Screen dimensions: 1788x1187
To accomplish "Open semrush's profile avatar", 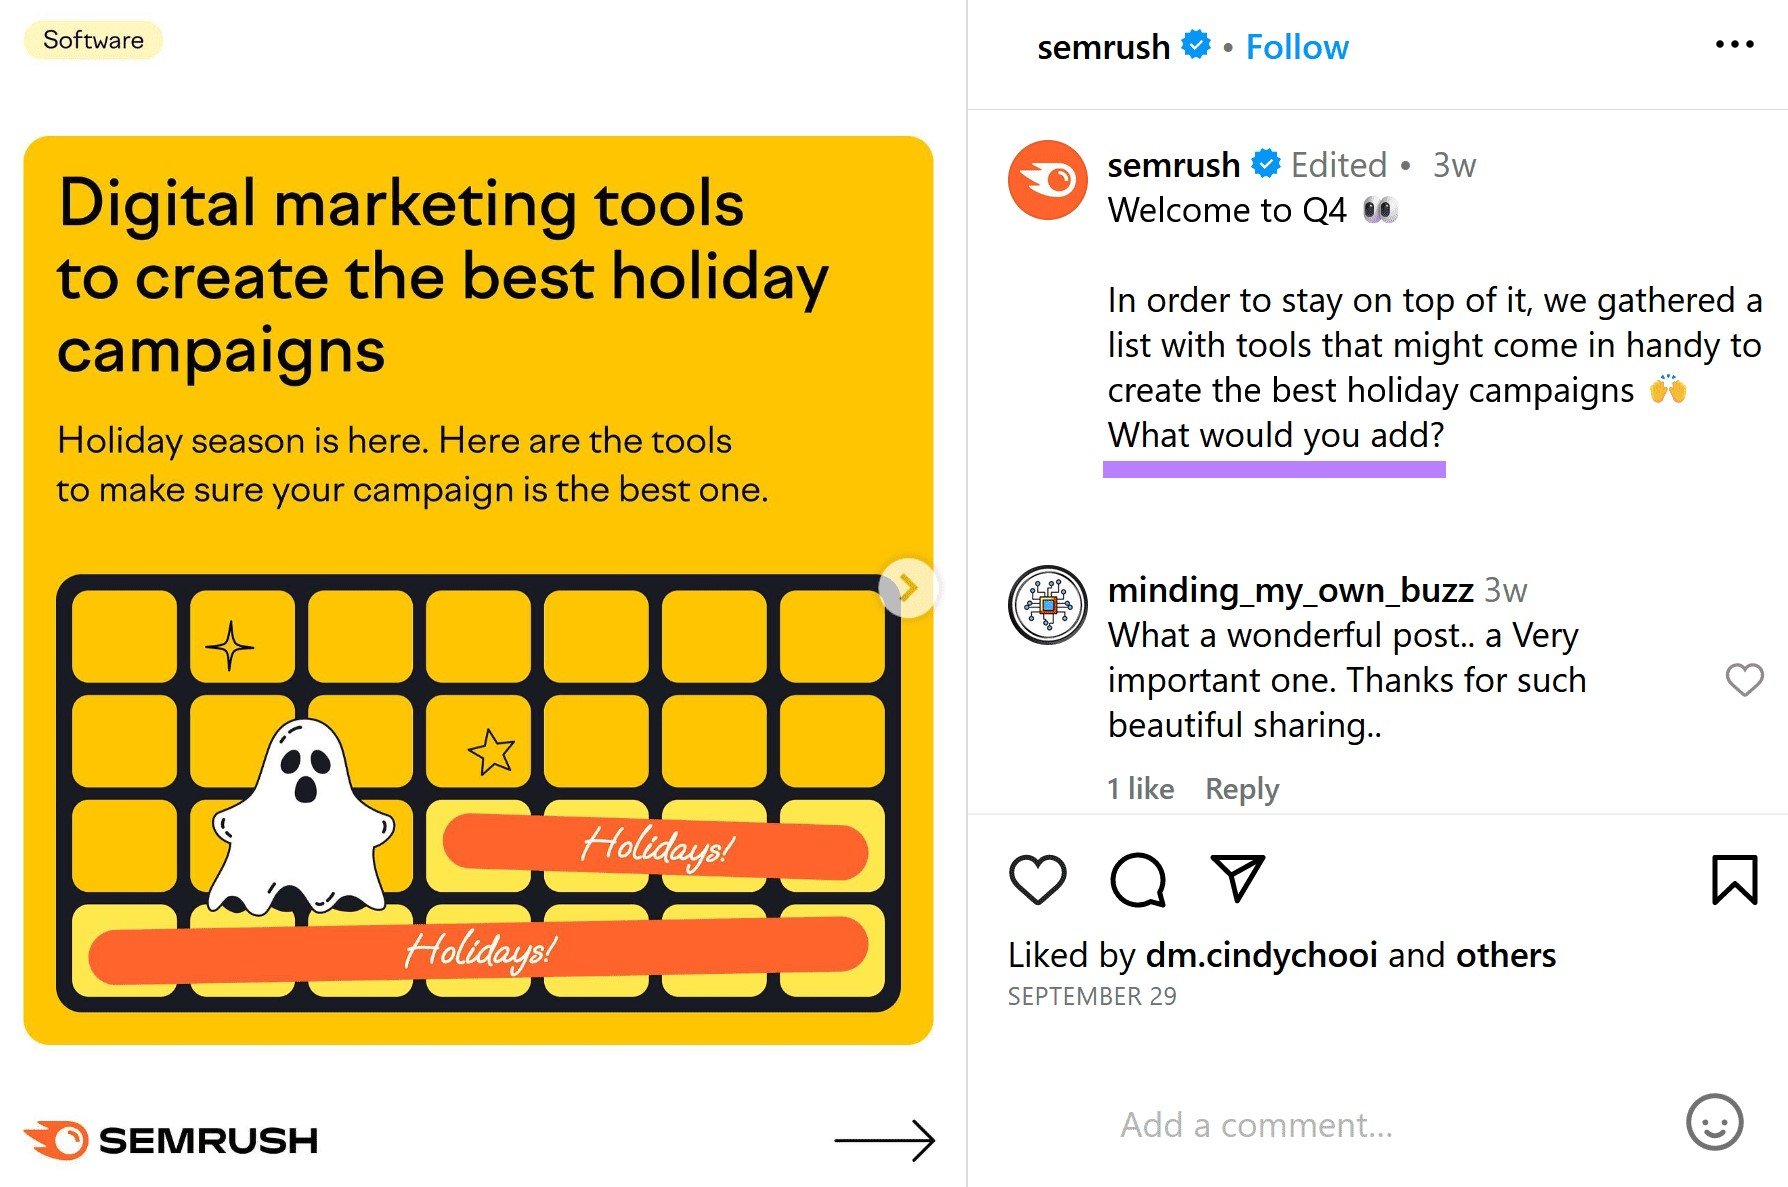I will [1047, 181].
